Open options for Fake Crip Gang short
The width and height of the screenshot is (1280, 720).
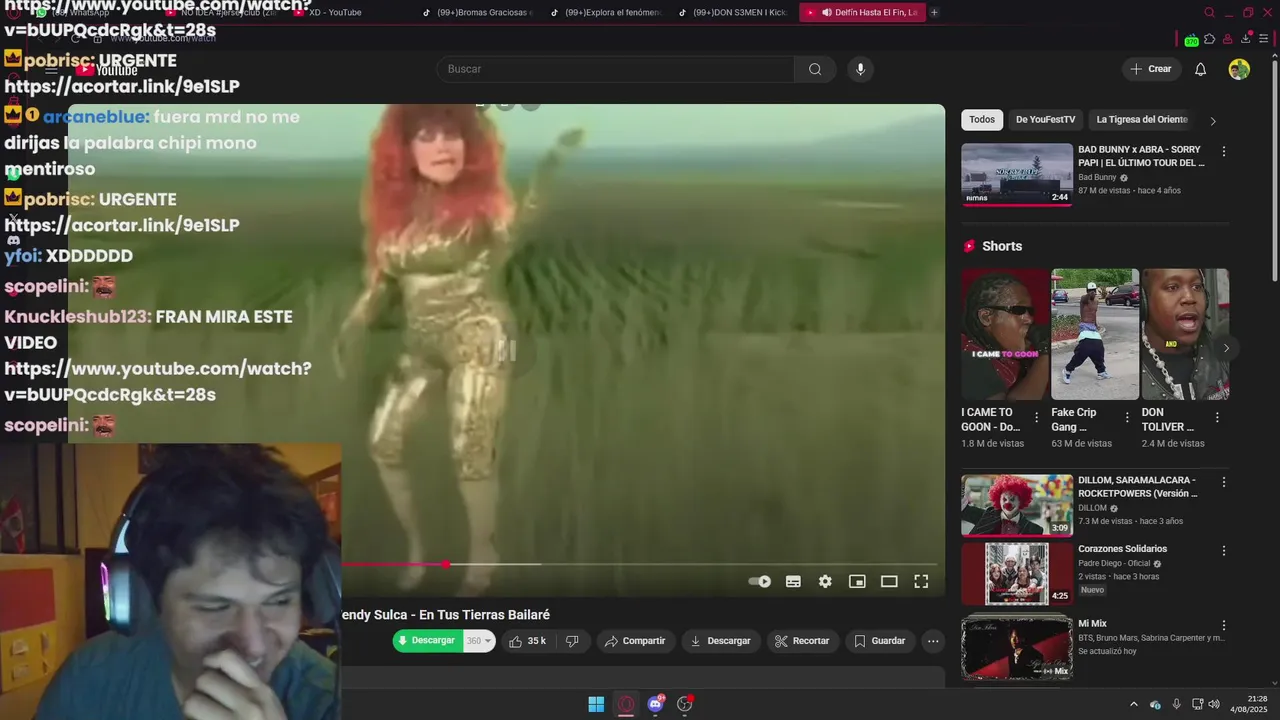coord(1127,418)
